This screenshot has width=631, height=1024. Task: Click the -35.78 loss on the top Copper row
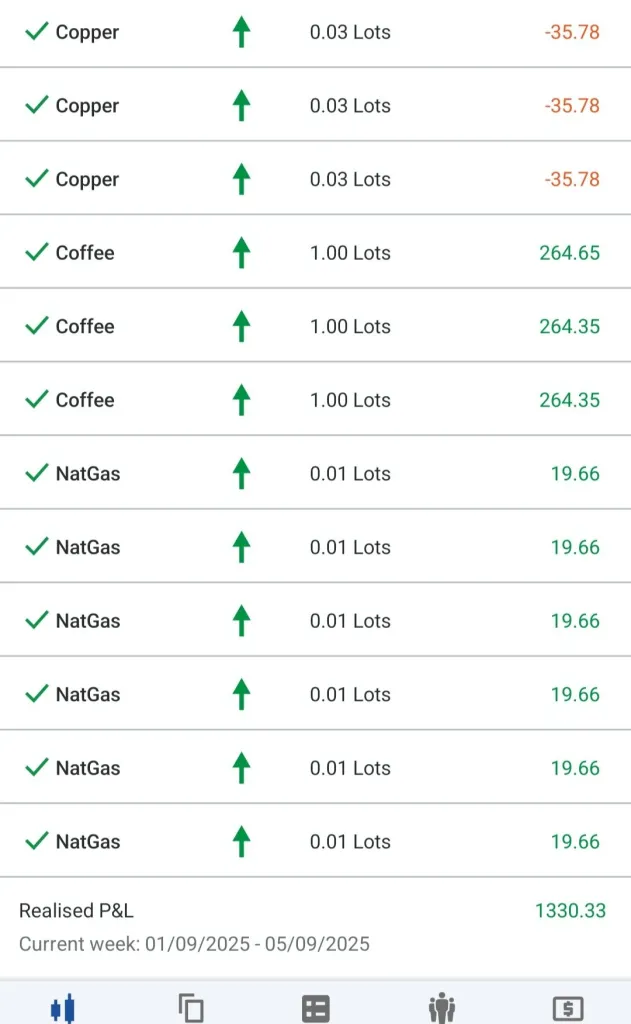coord(572,32)
